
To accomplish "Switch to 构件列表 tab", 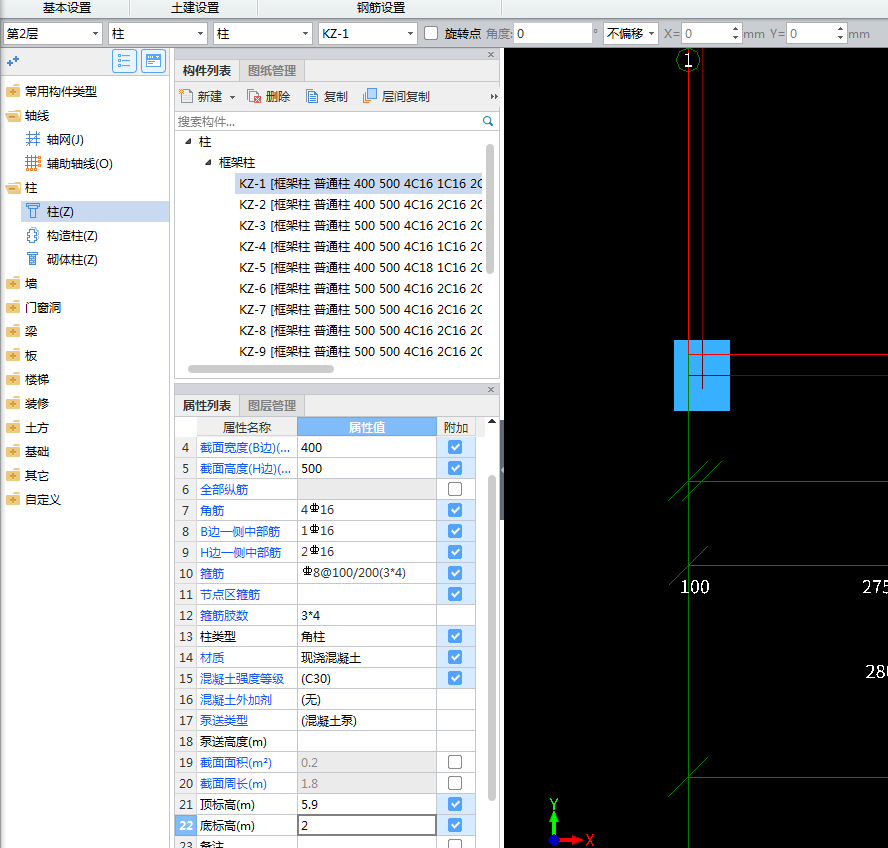I will 207,71.
